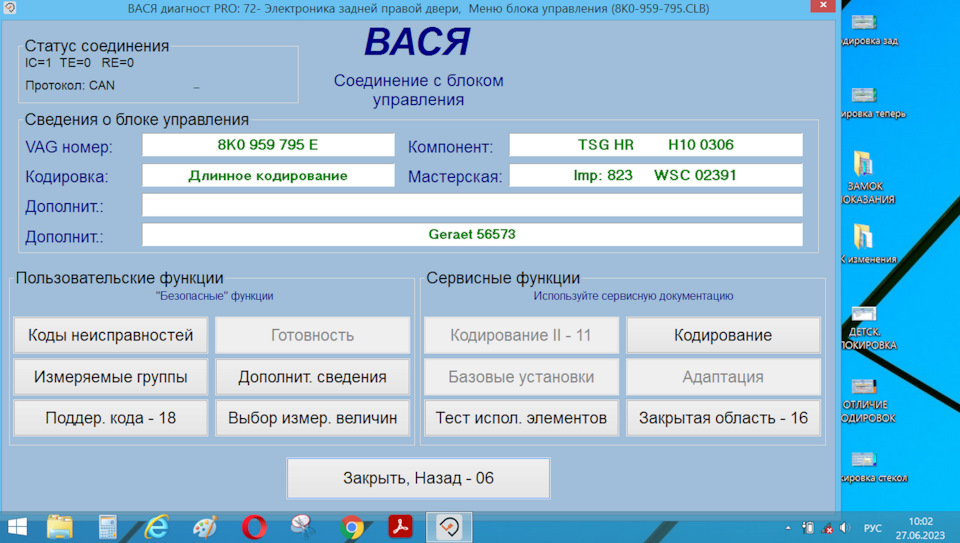Click Закрыть, Назад - 06
The height and width of the screenshot is (543, 960).
[x=418, y=478]
